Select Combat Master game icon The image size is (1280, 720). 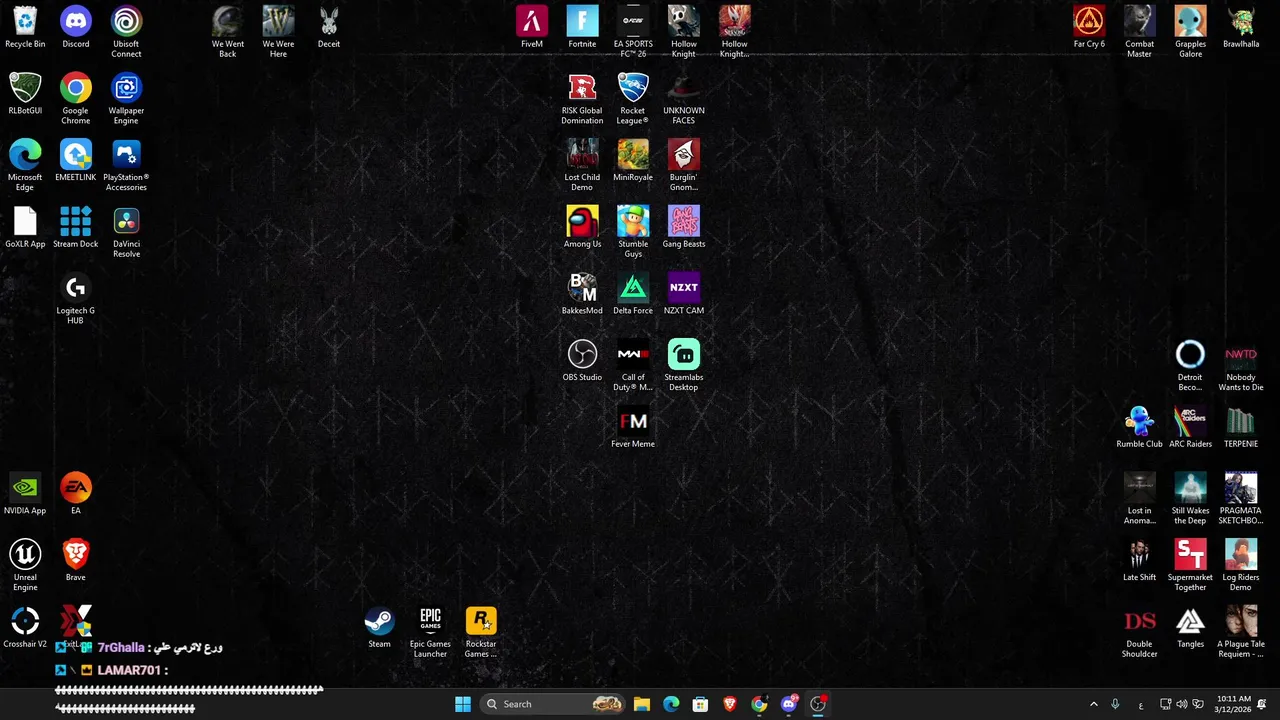1139,32
